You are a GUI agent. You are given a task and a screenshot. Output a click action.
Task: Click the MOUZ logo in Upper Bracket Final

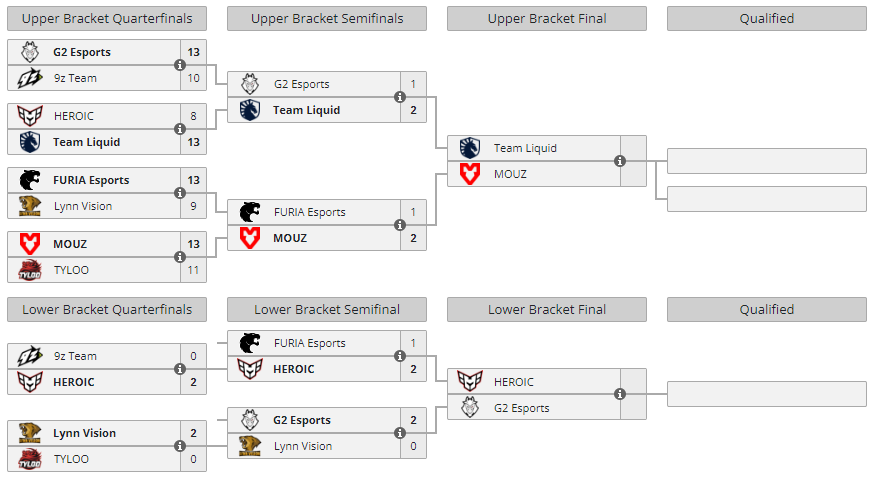[x=470, y=174]
